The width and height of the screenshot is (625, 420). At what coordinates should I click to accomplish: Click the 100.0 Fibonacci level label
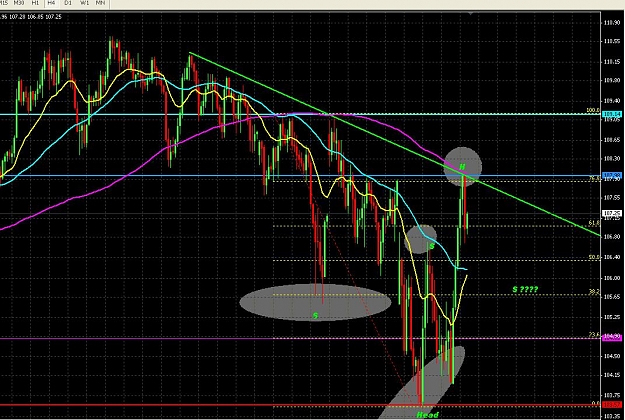(x=593, y=110)
